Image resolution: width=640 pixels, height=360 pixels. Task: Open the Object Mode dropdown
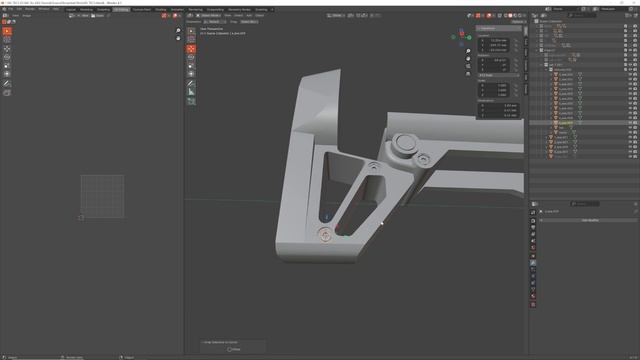tap(209, 16)
